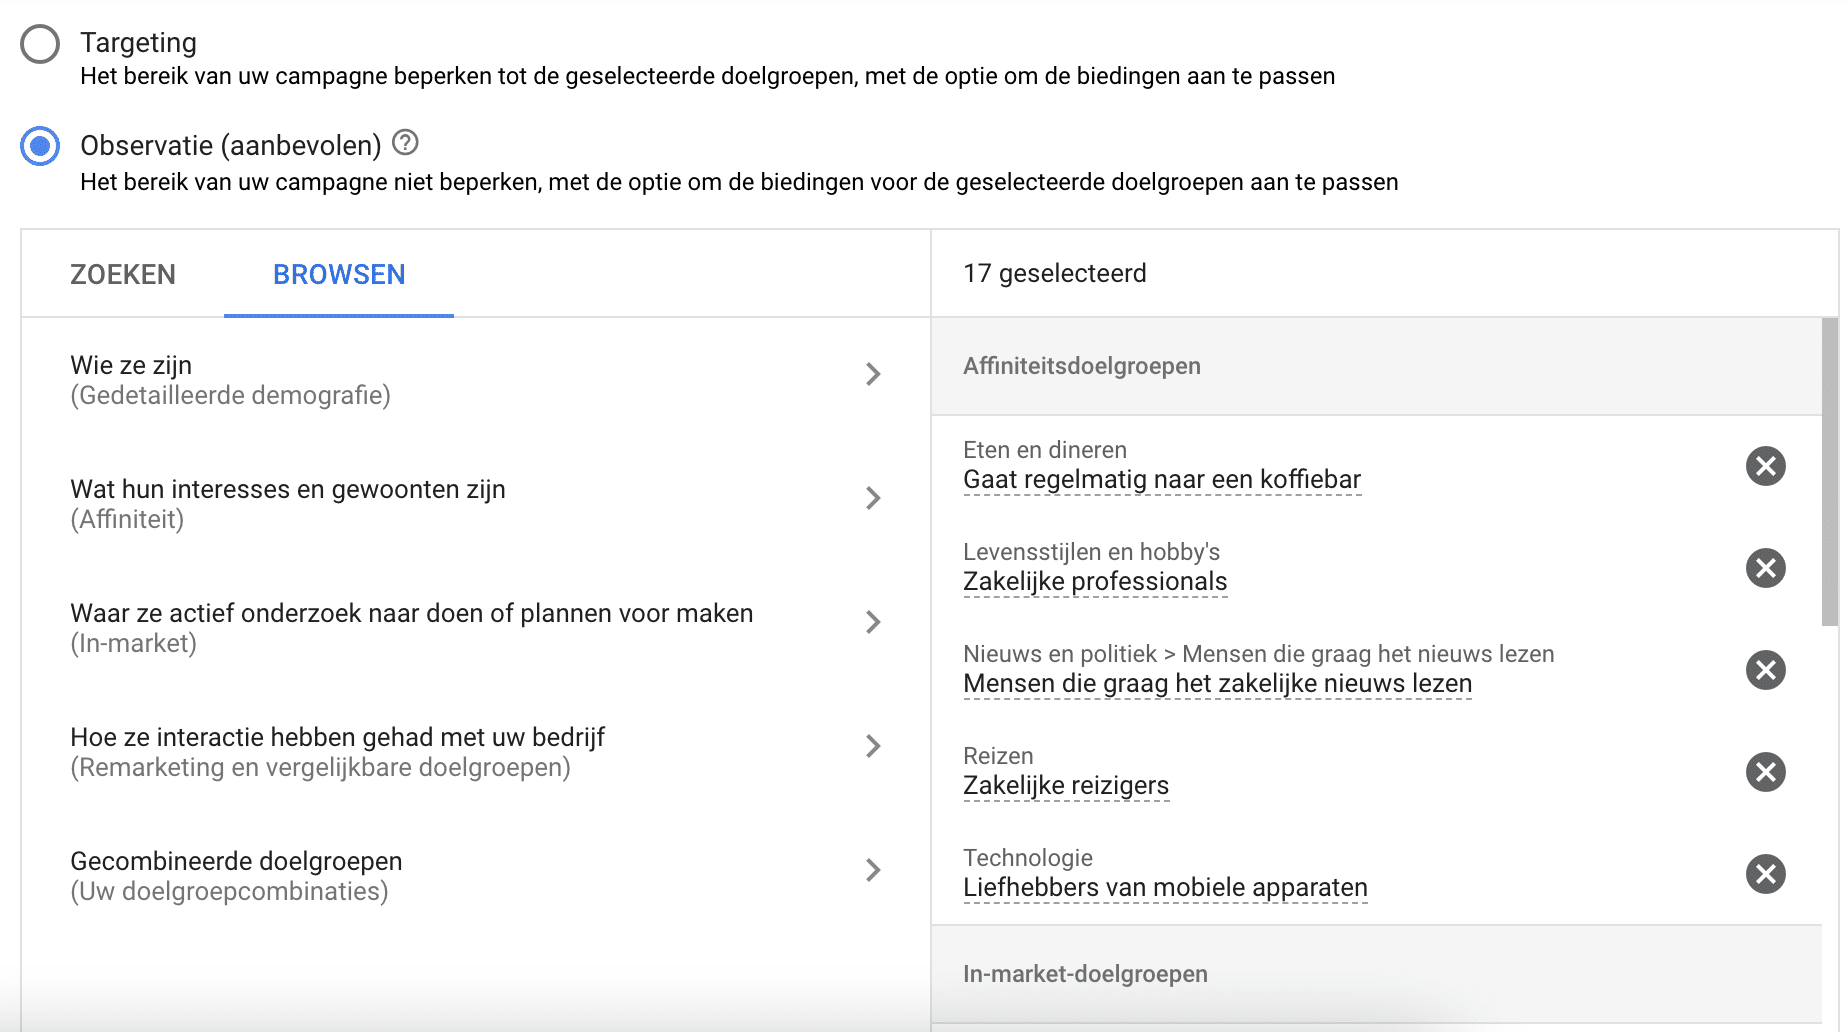Select the Targeting radio button
The height and width of the screenshot is (1032, 1848).
pos(40,44)
